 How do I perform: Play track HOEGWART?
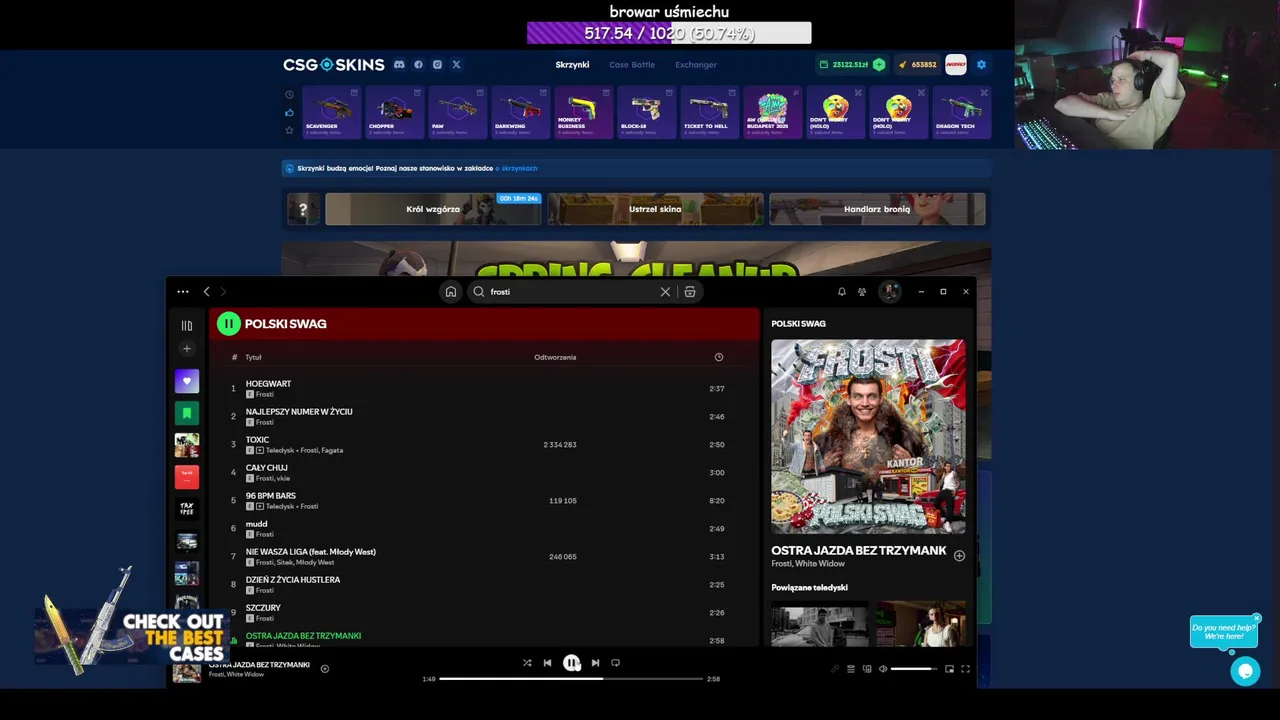(x=268, y=384)
